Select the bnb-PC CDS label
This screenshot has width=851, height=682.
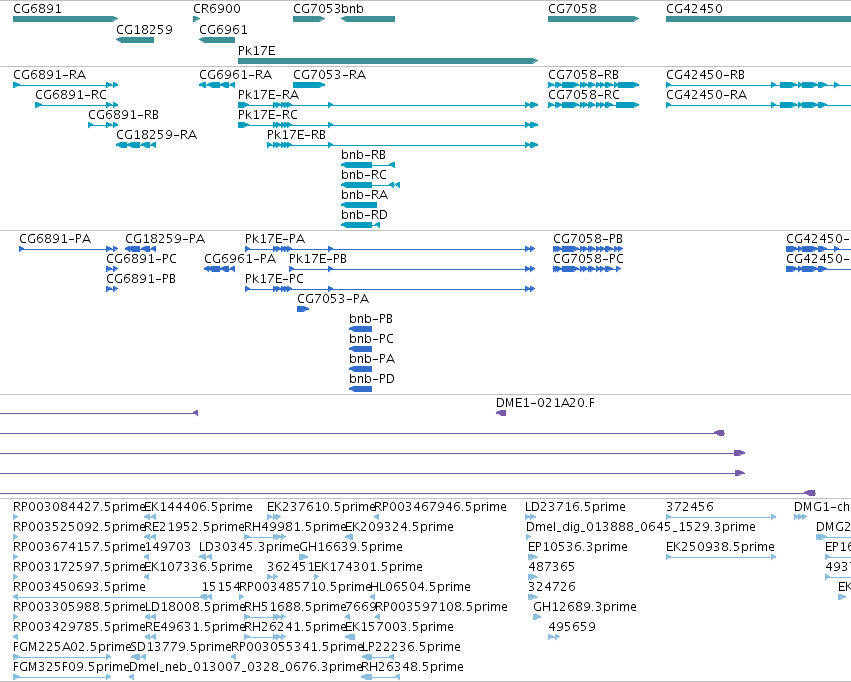(371, 339)
